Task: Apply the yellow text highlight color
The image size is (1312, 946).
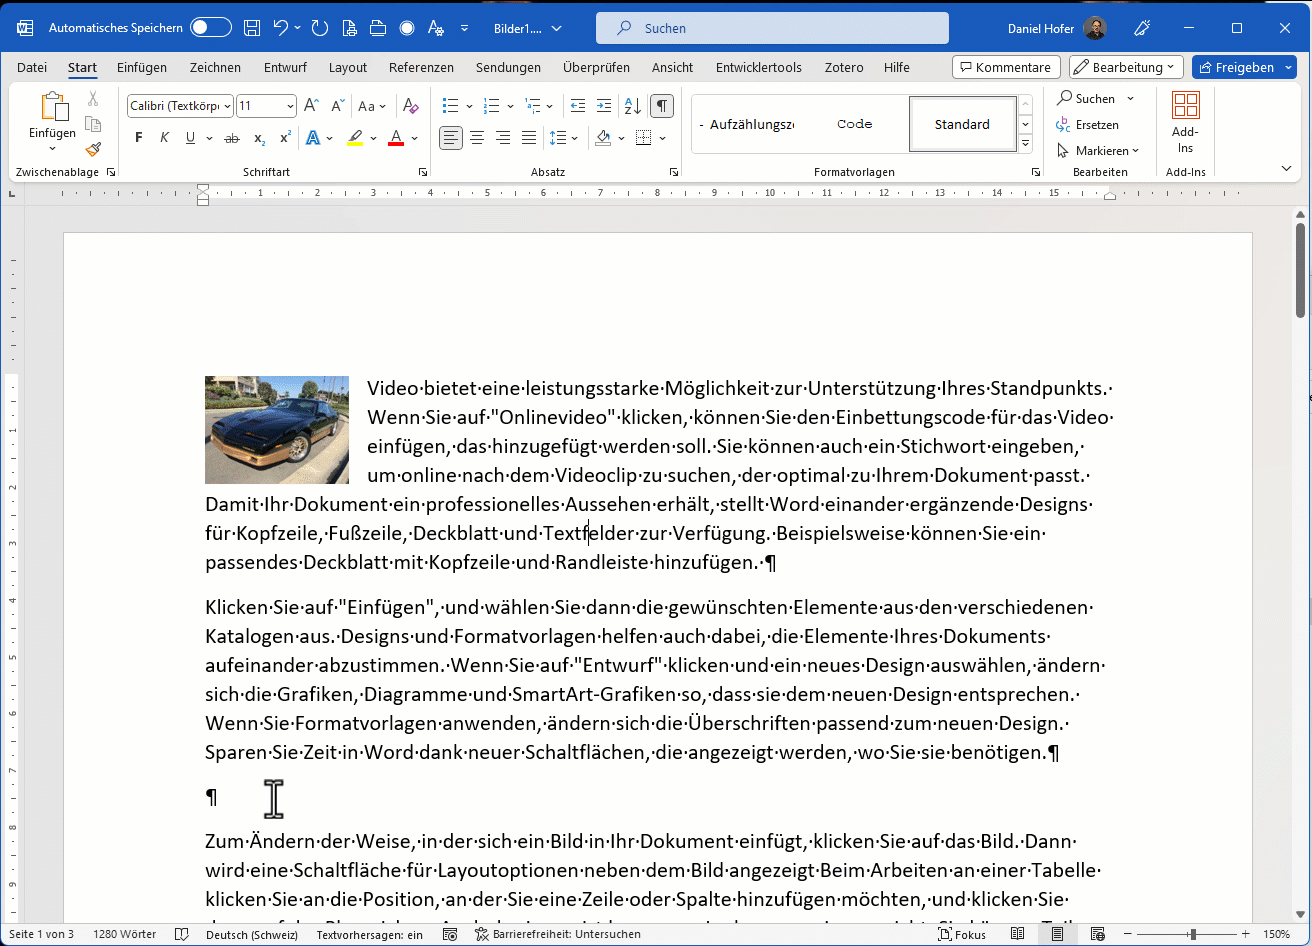Action: [355, 137]
